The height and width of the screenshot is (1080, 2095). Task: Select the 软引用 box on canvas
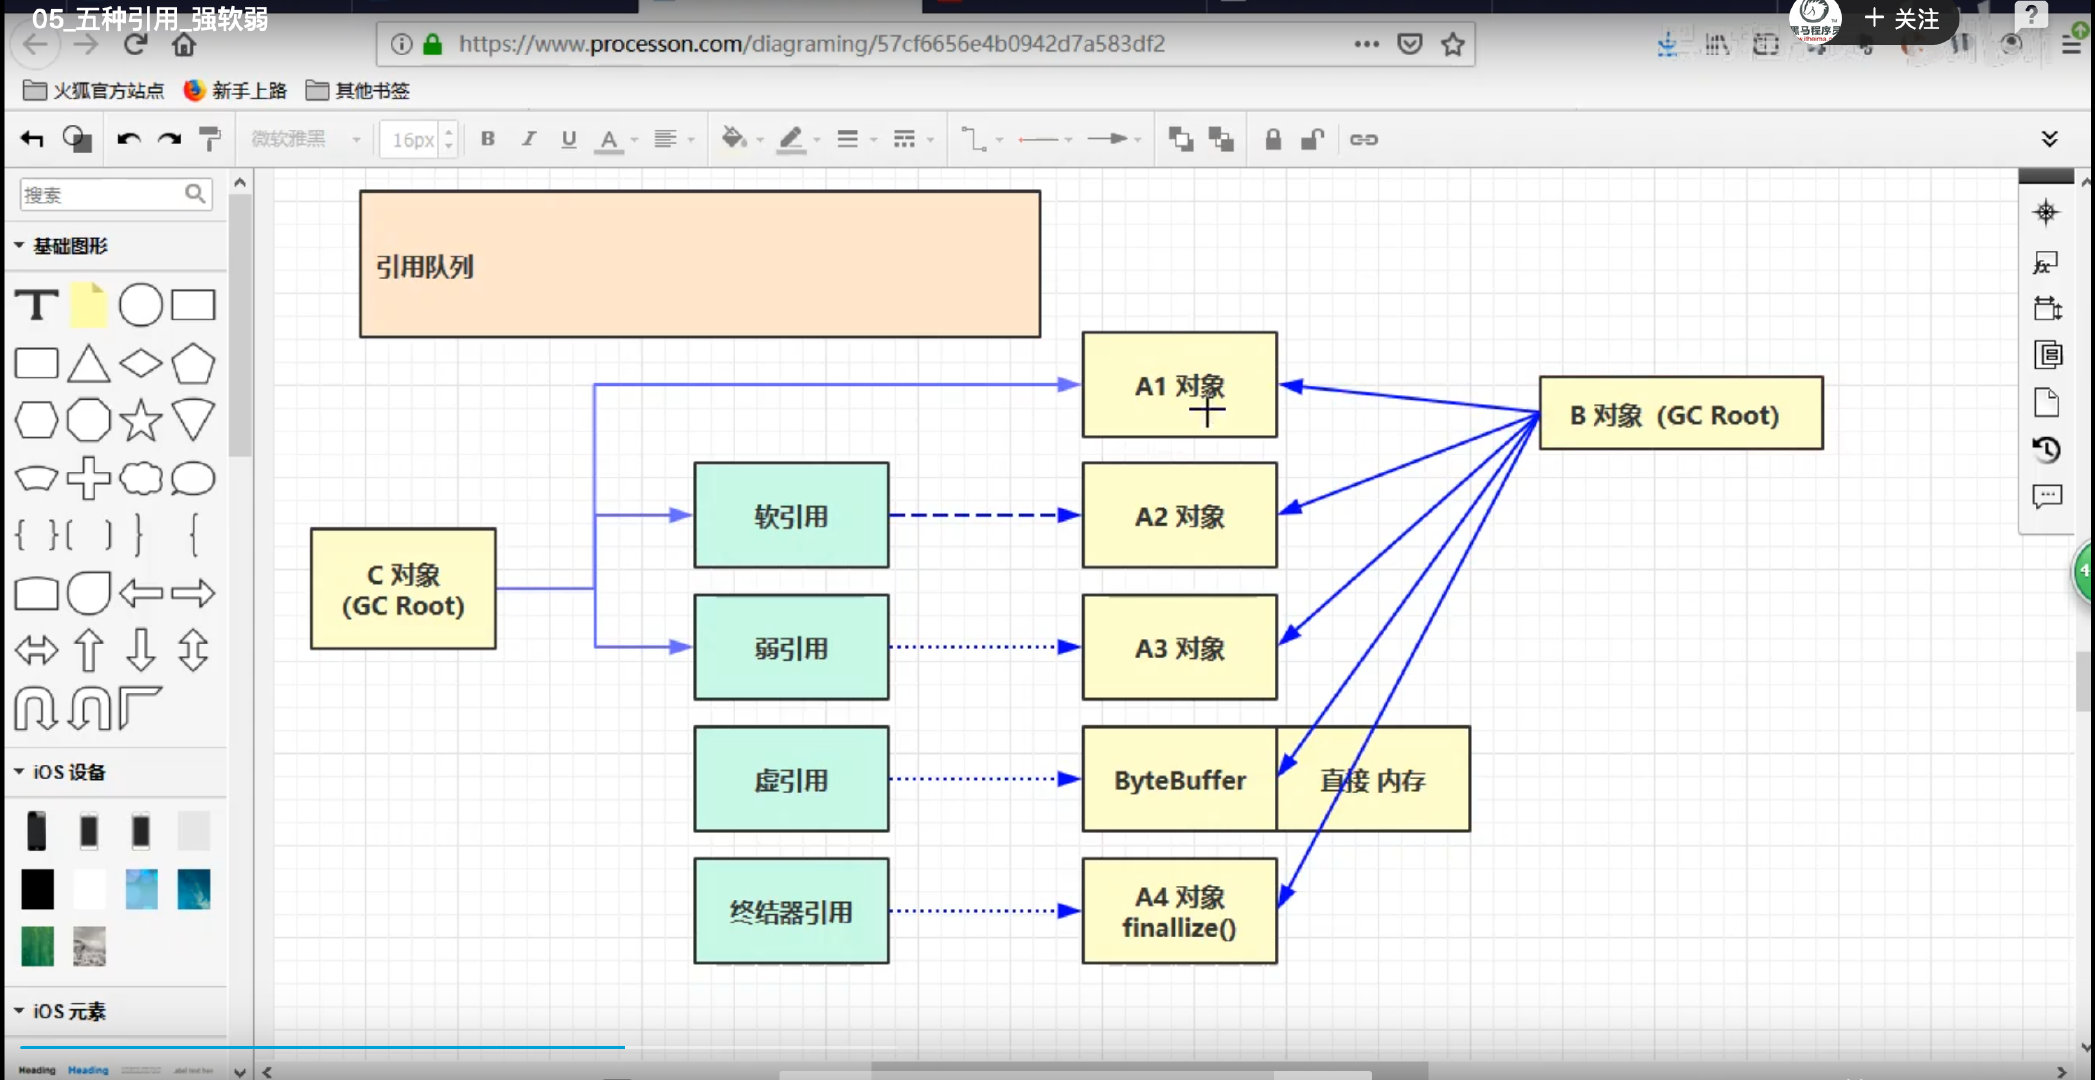click(x=791, y=516)
